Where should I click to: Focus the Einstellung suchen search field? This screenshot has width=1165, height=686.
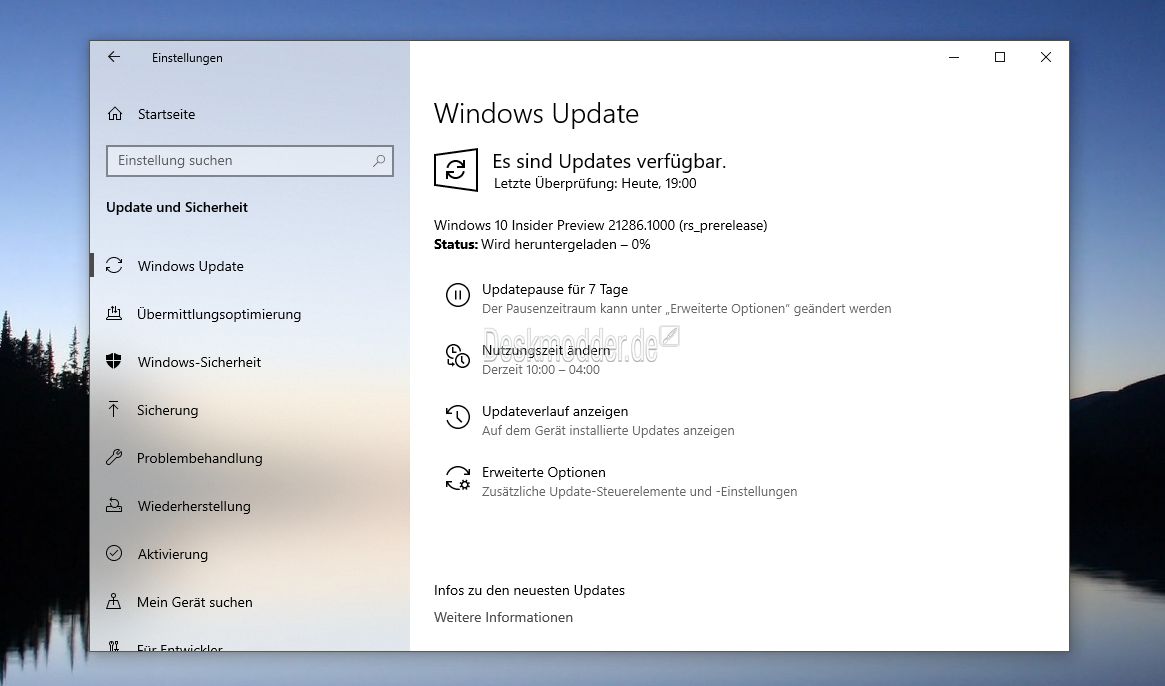250,161
